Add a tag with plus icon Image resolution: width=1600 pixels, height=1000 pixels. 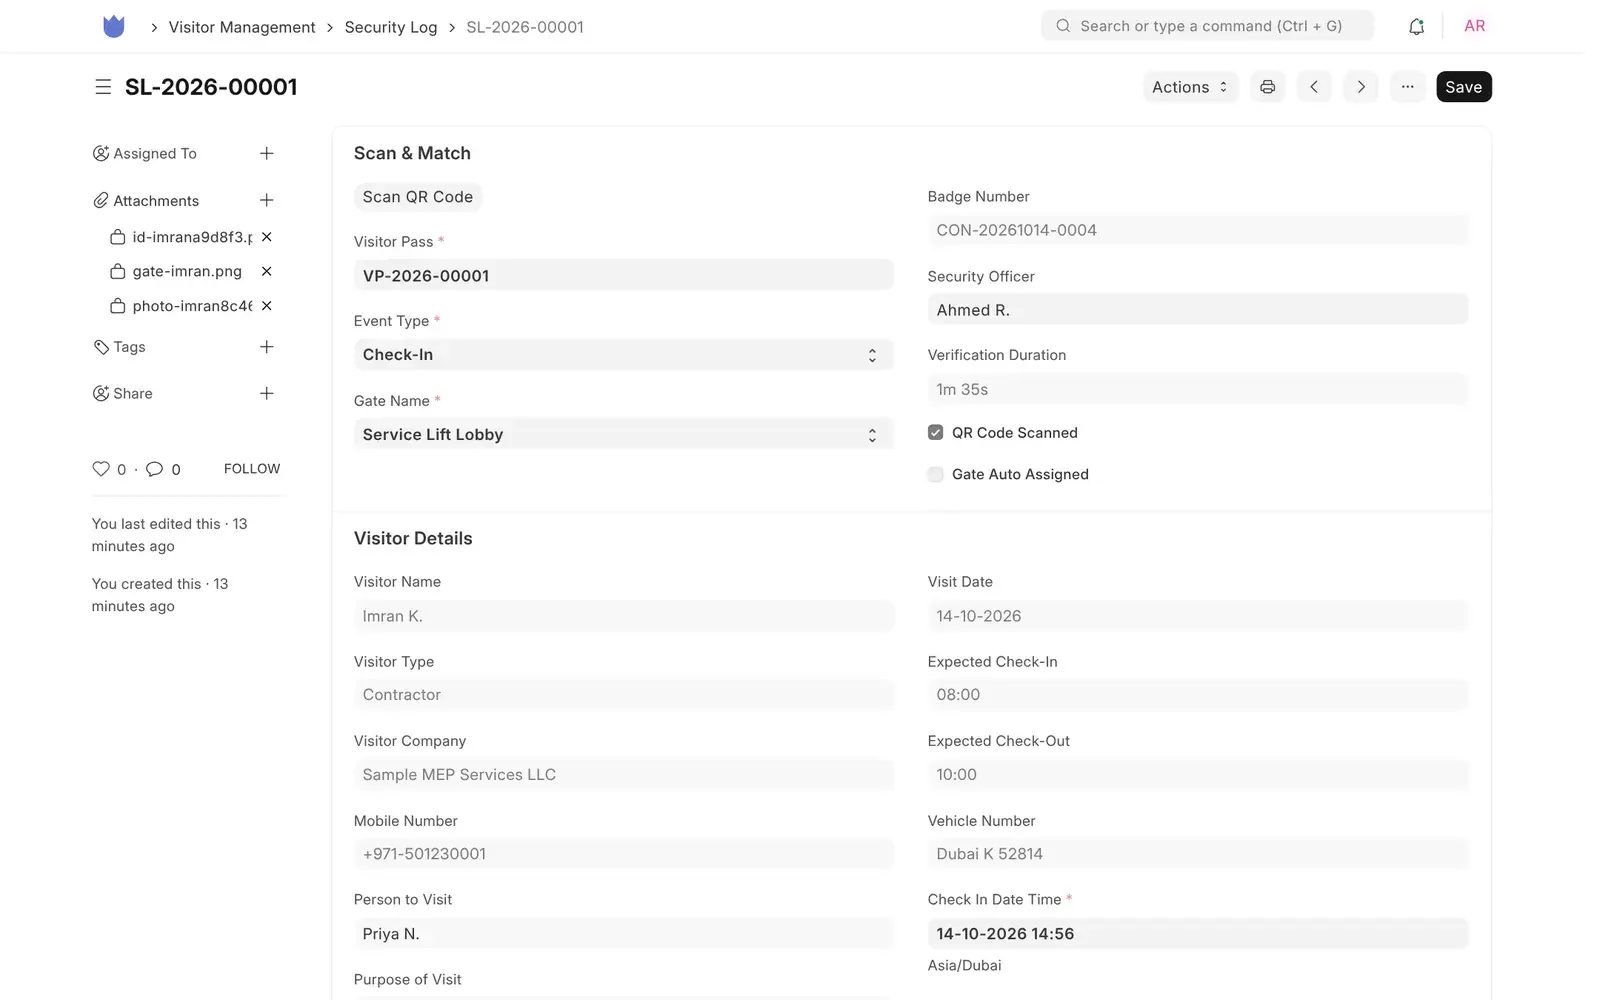pyautogui.click(x=267, y=347)
